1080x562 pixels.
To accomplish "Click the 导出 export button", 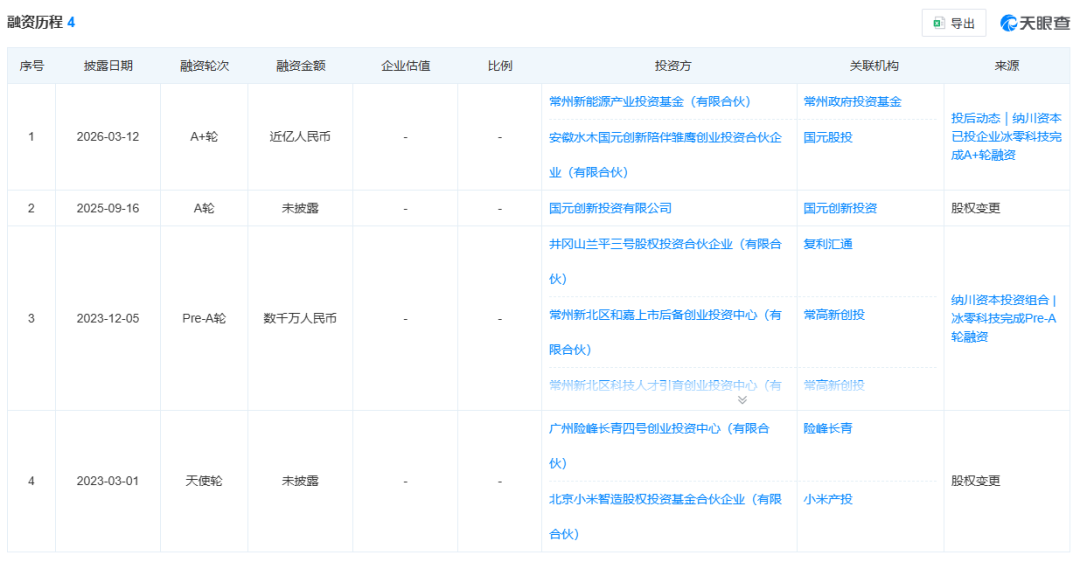I will pos(954,23).
